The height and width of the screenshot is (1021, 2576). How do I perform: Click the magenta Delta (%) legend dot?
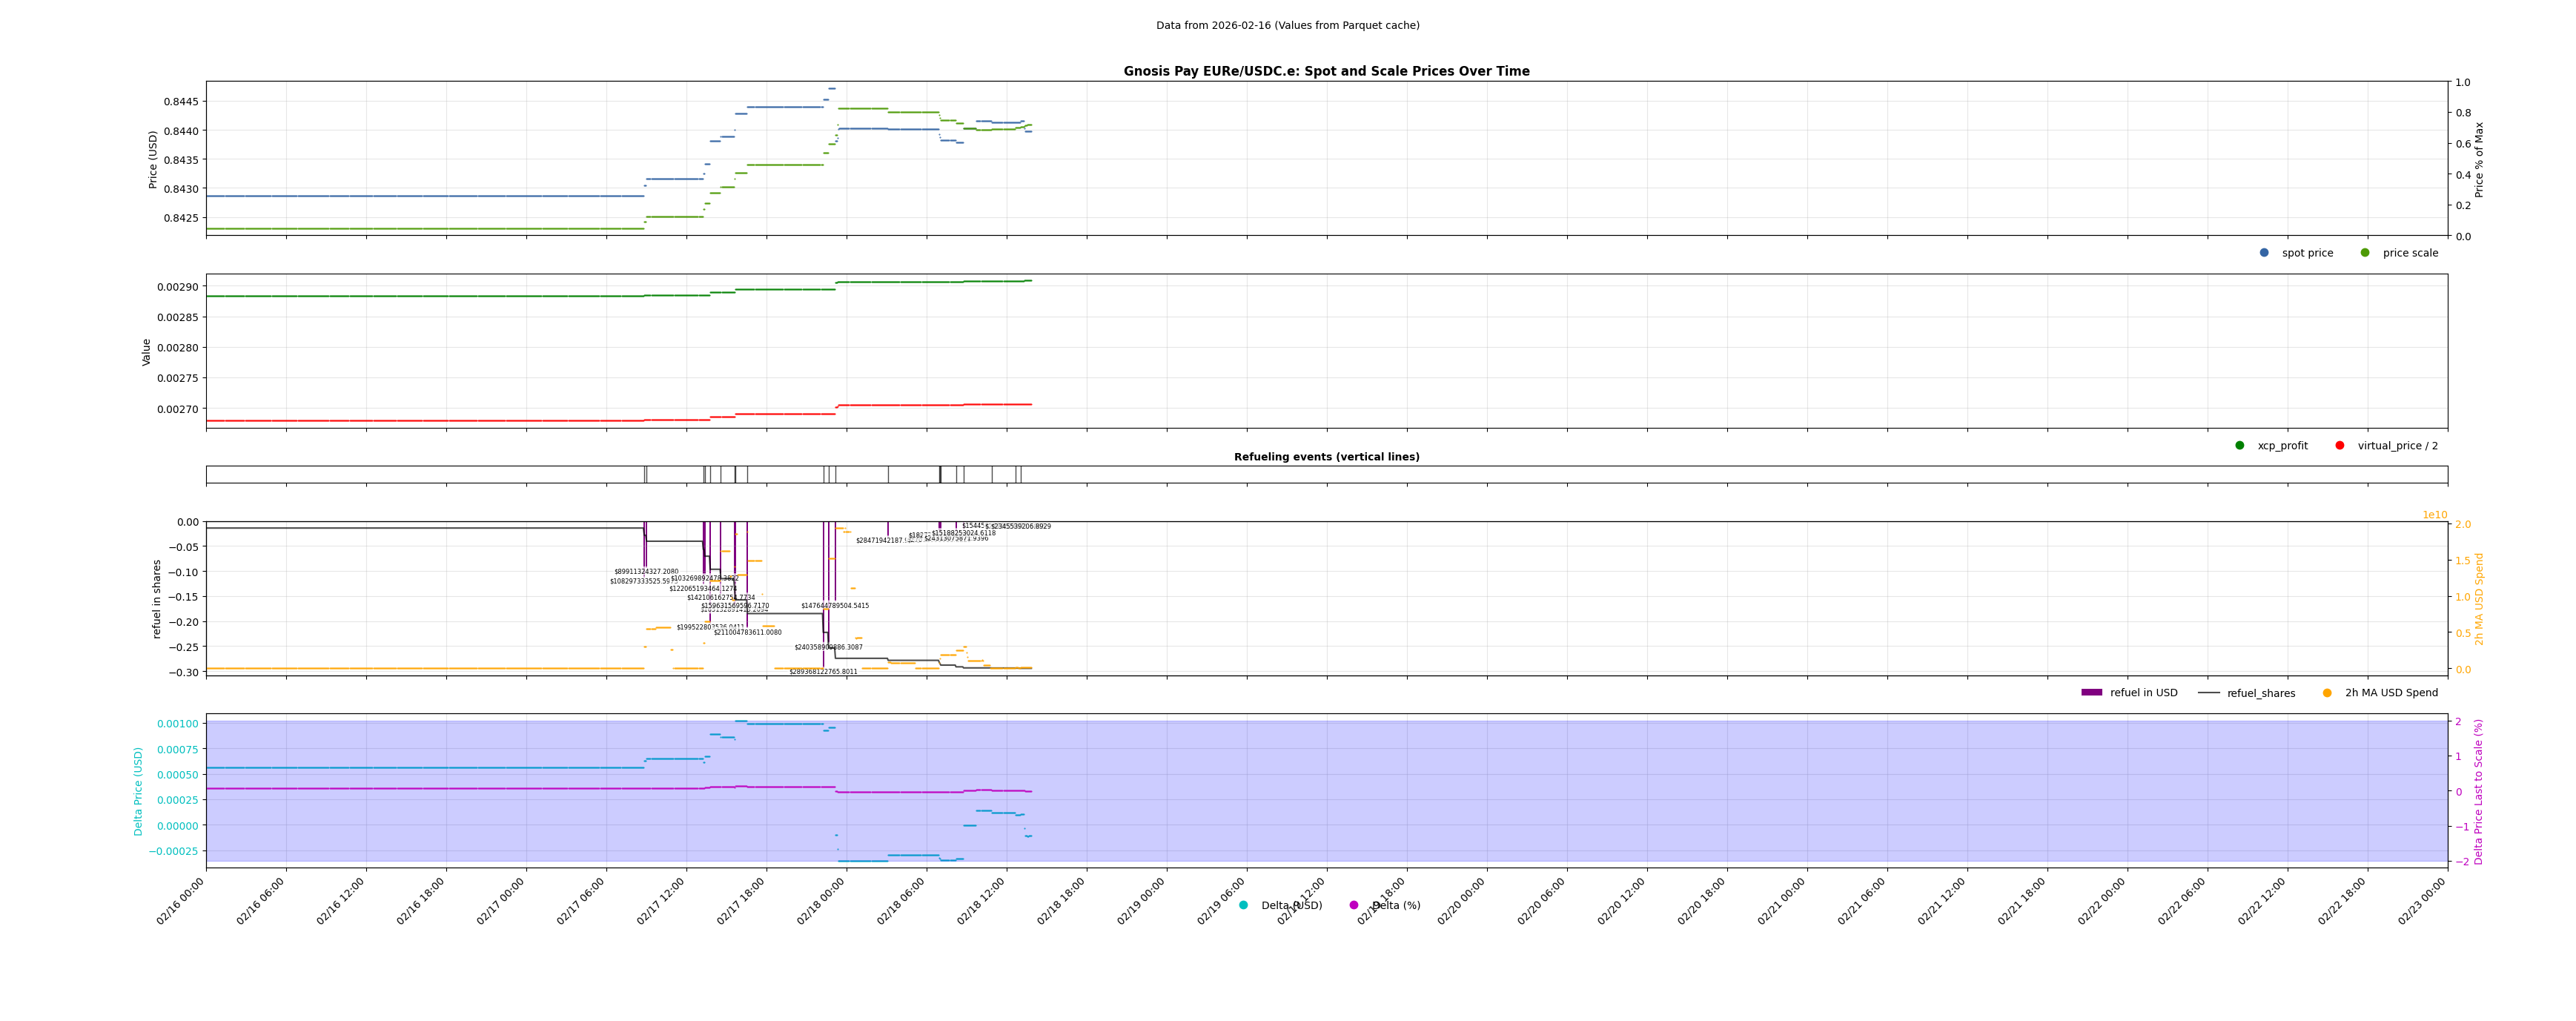coord(1354,906)
